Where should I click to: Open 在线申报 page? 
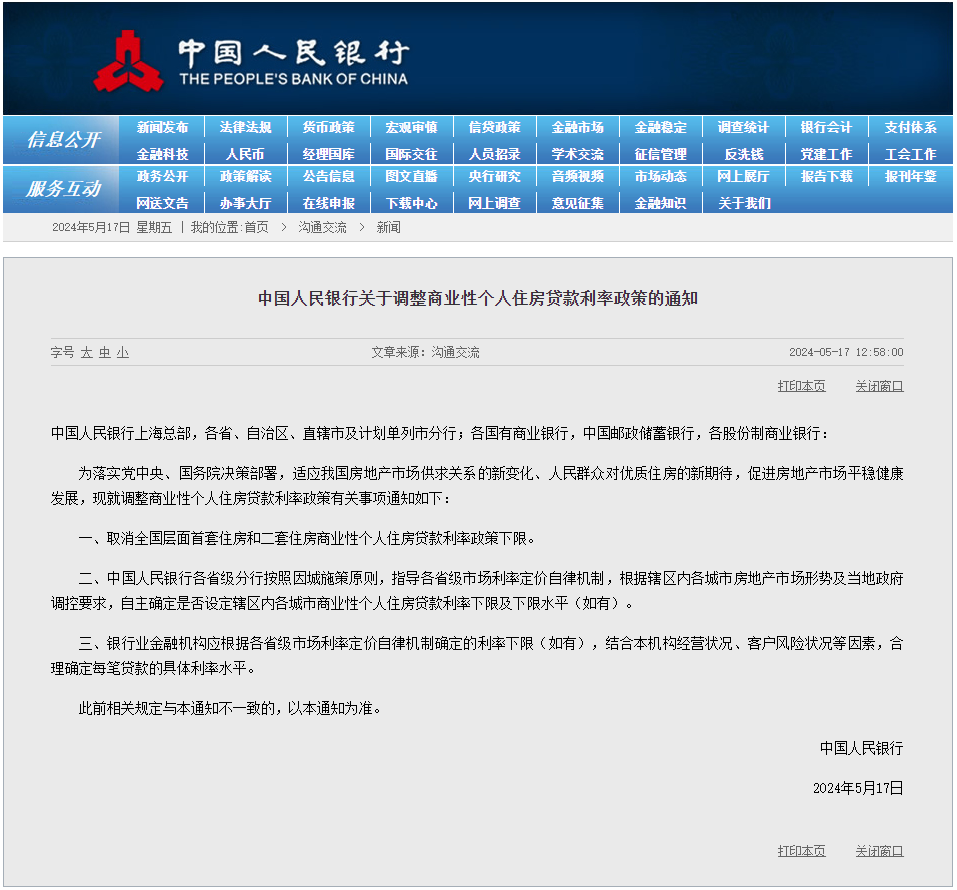tap(328, 203)
